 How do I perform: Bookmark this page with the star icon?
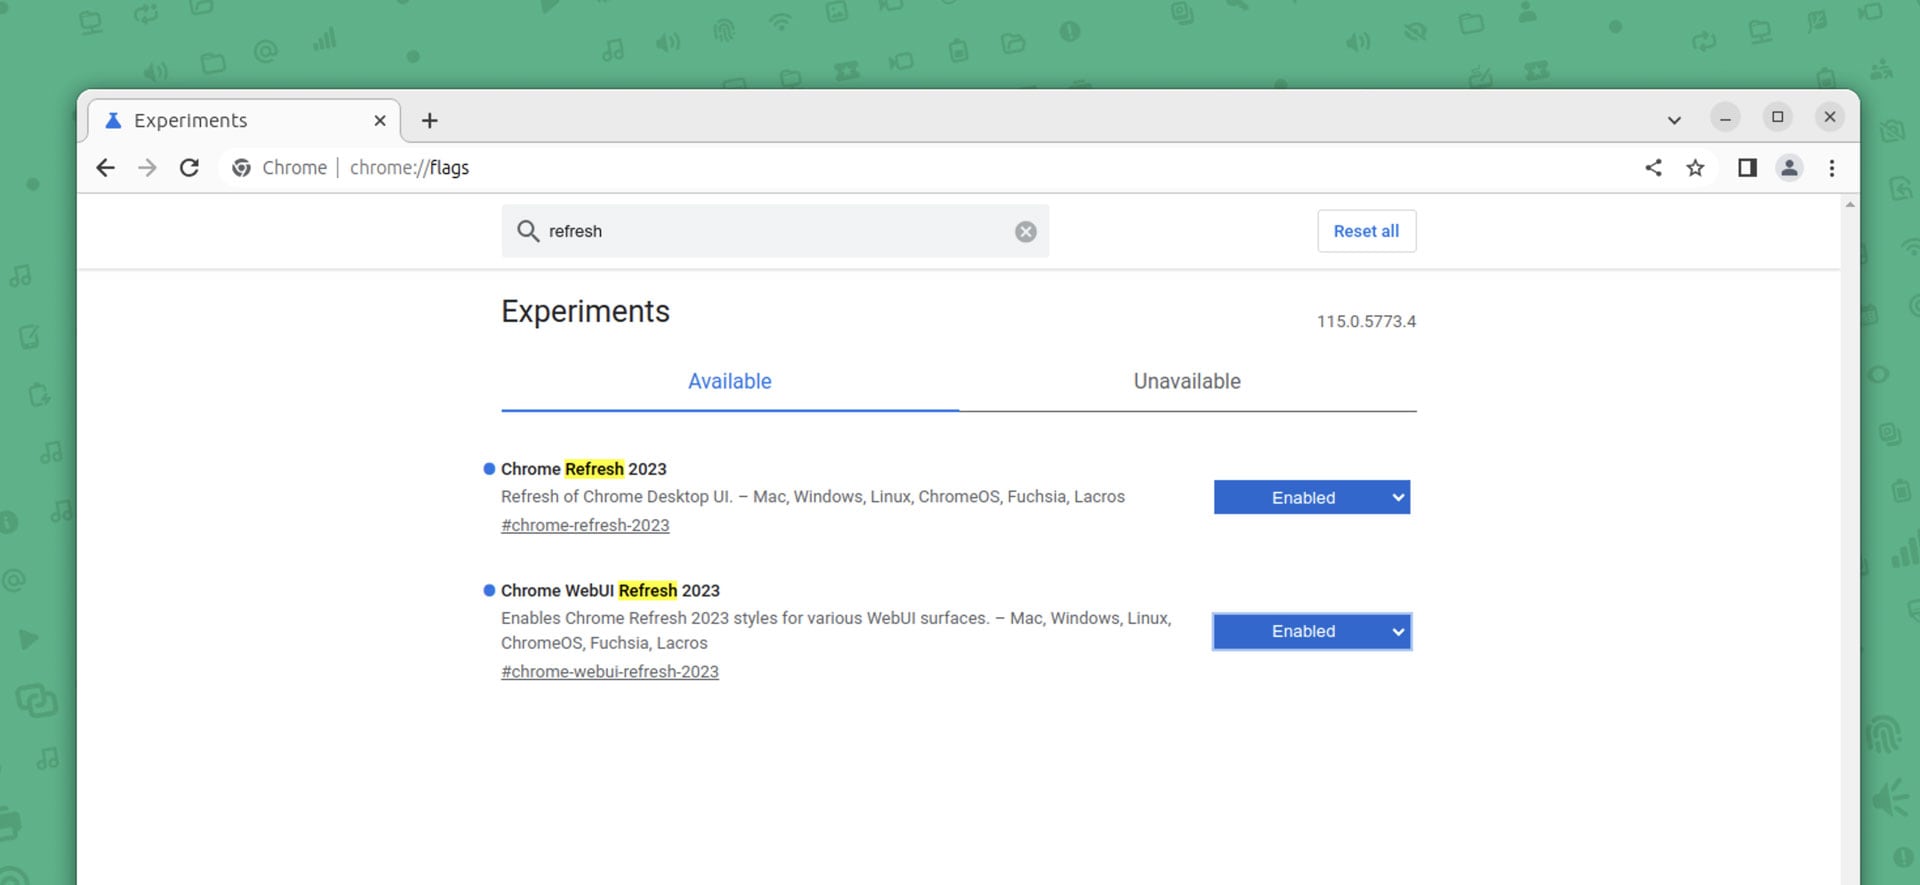(x=1695, y=168)
